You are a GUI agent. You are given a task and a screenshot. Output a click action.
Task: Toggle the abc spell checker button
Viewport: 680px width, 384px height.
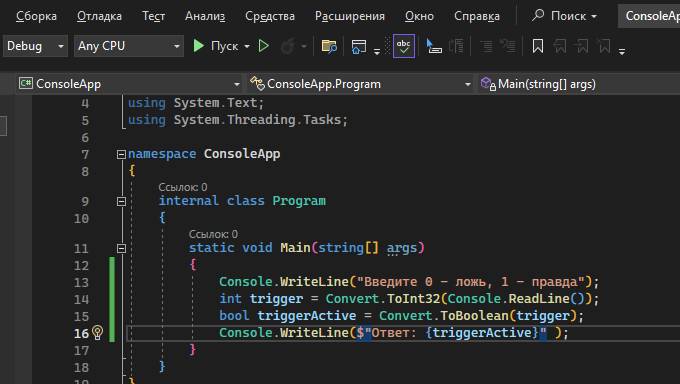404,46
